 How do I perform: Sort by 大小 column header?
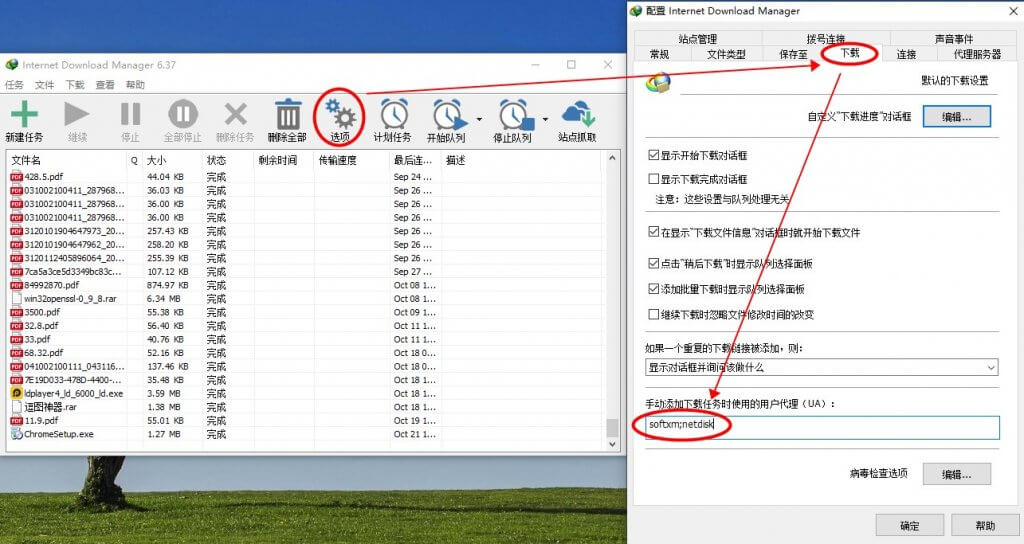172,160
